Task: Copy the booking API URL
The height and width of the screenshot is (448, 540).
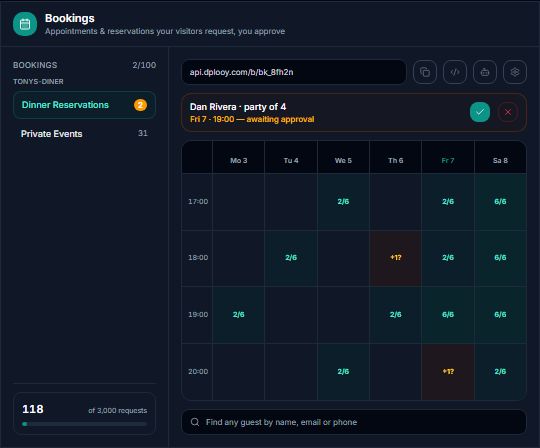Action: [425, 72]
